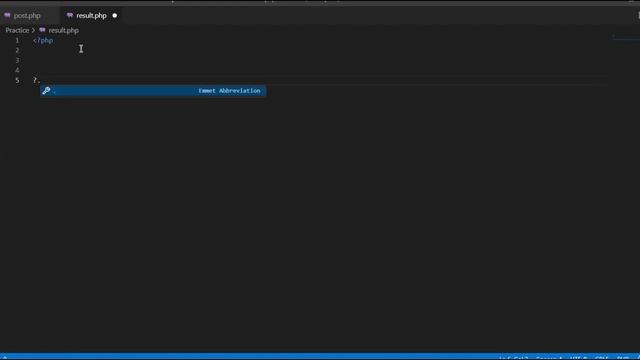Click line number 1 in gutter
Image resolution: width=640 pixels, height=360 pixels.
pyautogui.click(x=17, y=40)
